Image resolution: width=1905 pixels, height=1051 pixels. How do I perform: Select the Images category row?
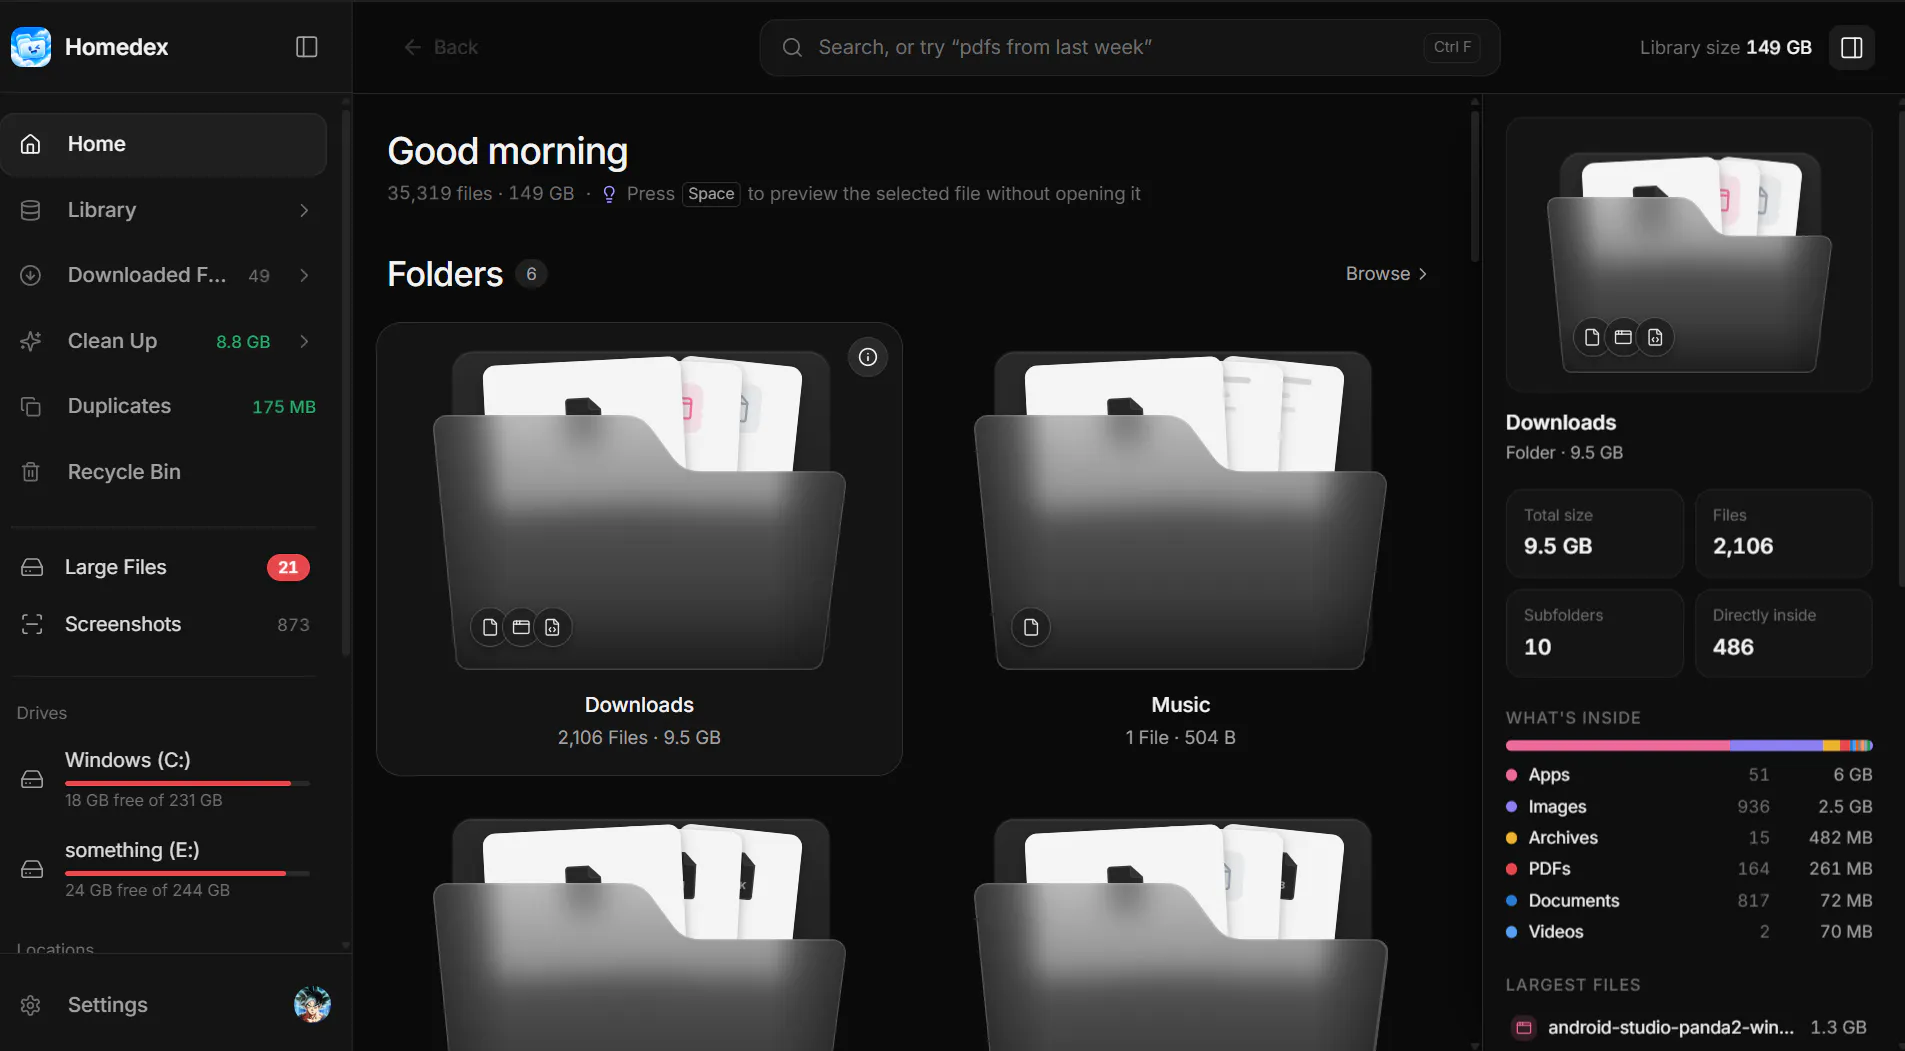[x=1689, y=807]
